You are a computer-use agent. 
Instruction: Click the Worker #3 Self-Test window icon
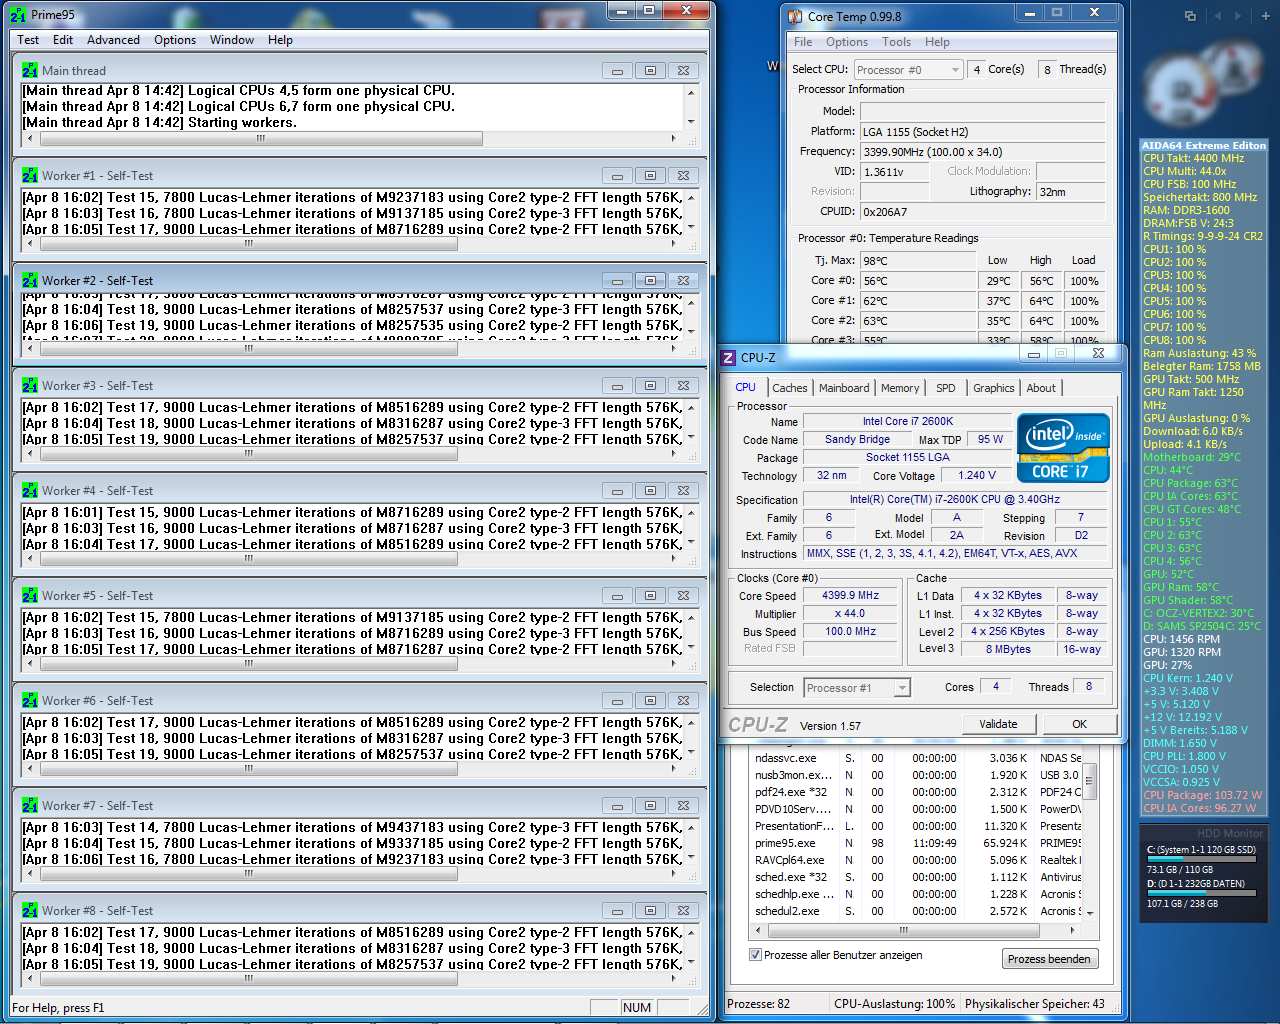tap(30, 386)
